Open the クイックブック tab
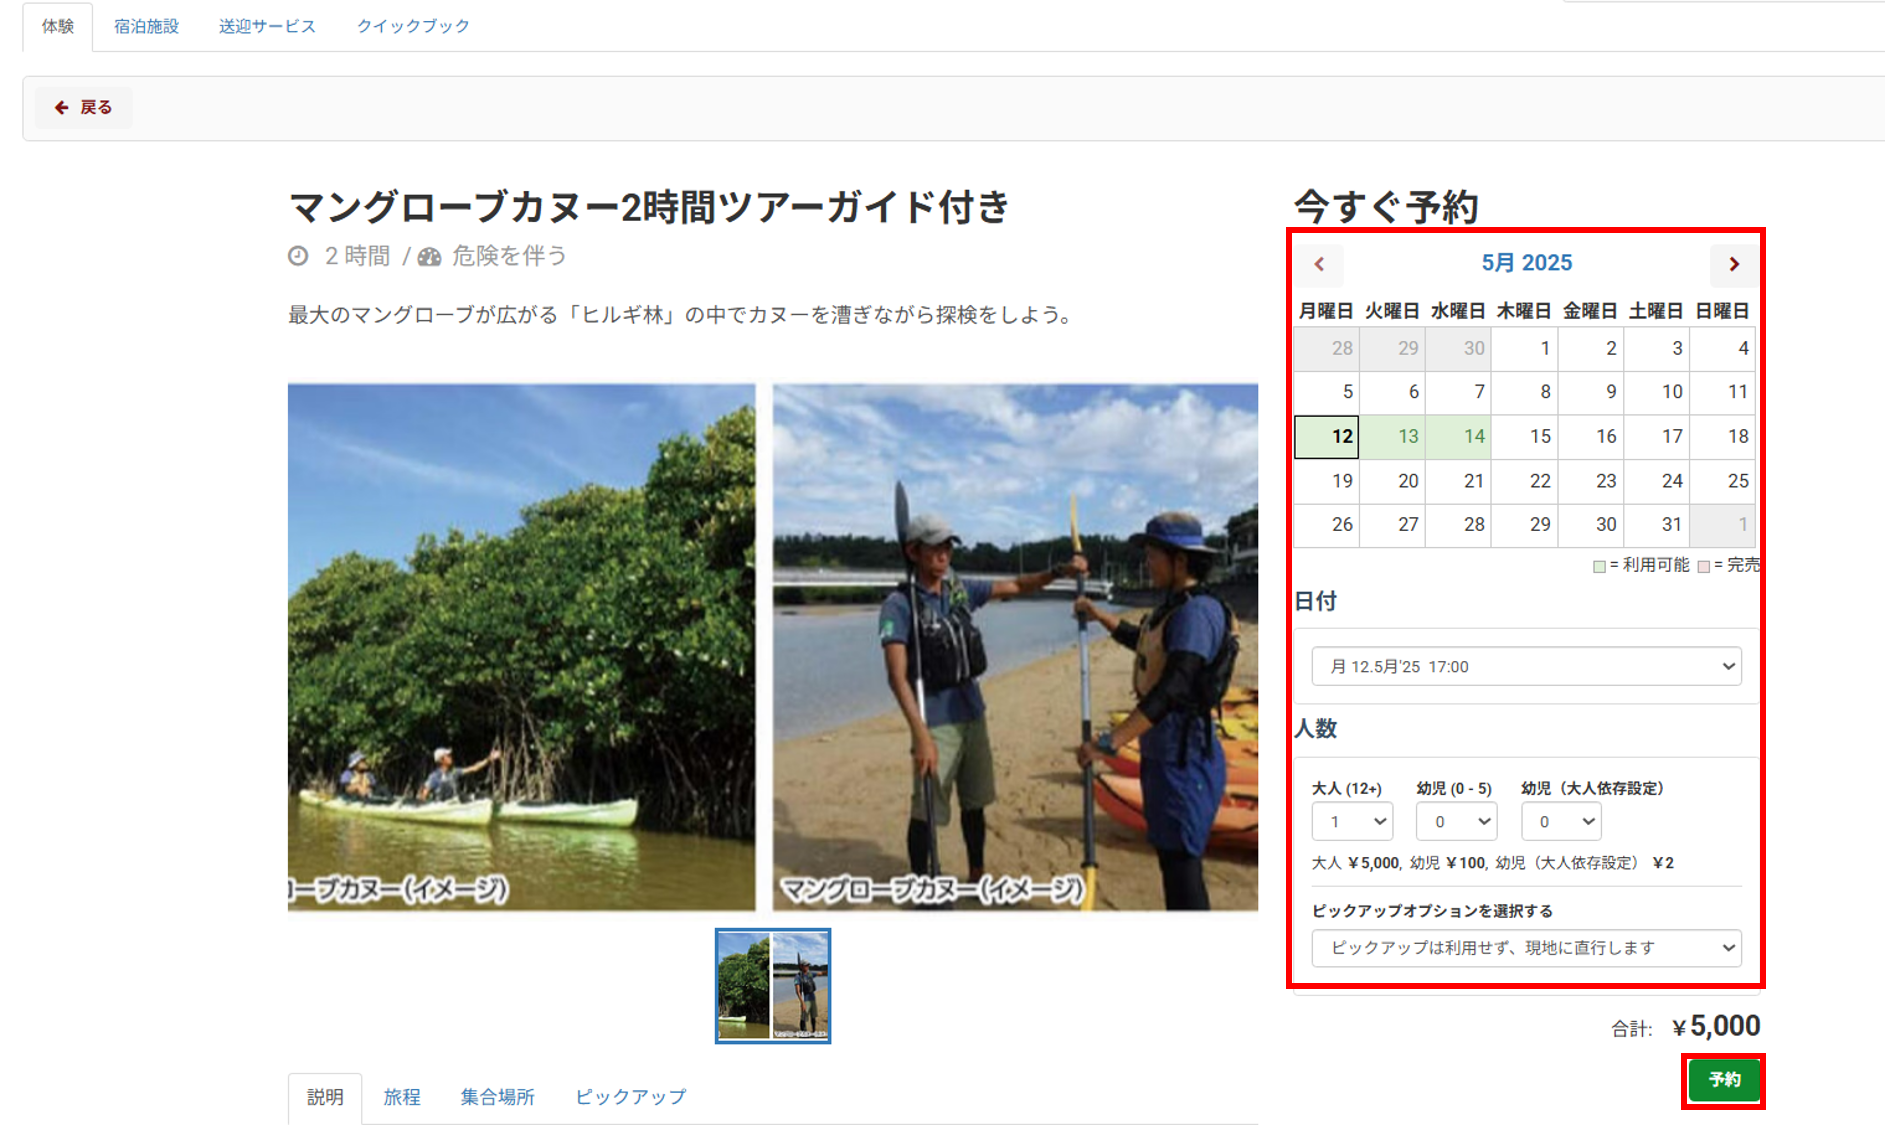The image size is (1885, 1125). point(413,26)
